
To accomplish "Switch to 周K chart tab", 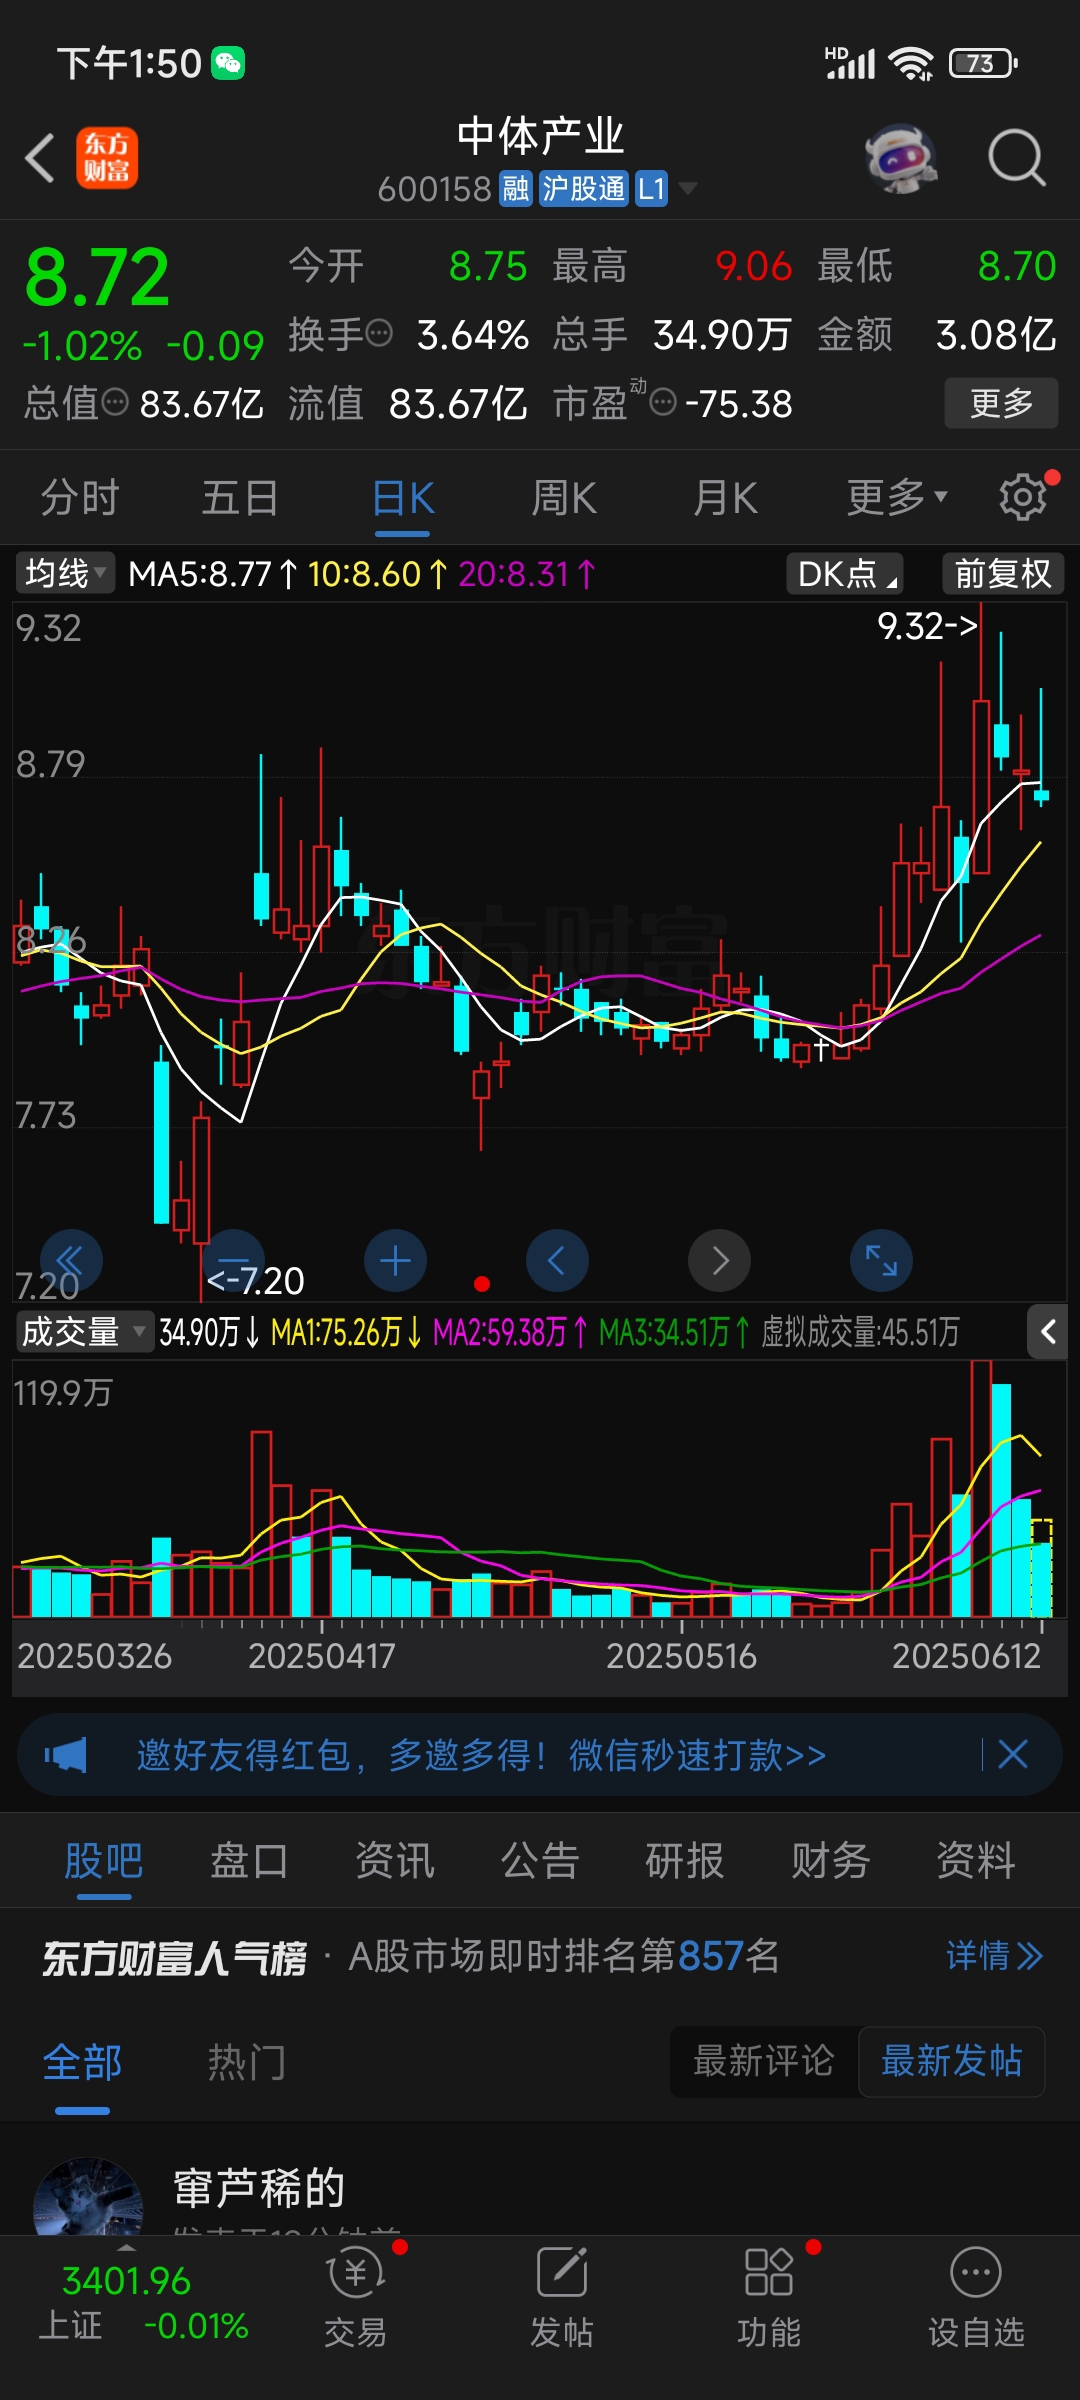I will click(564, 498).
